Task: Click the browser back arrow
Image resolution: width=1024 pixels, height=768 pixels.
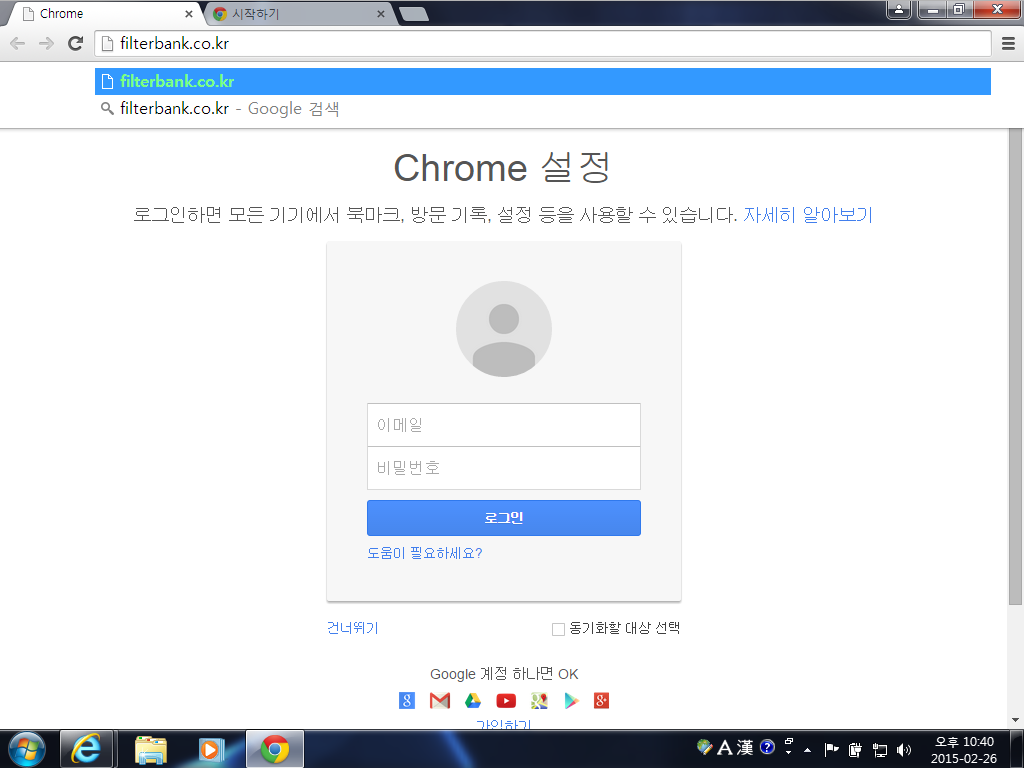Action: click(x=18, y=44)
